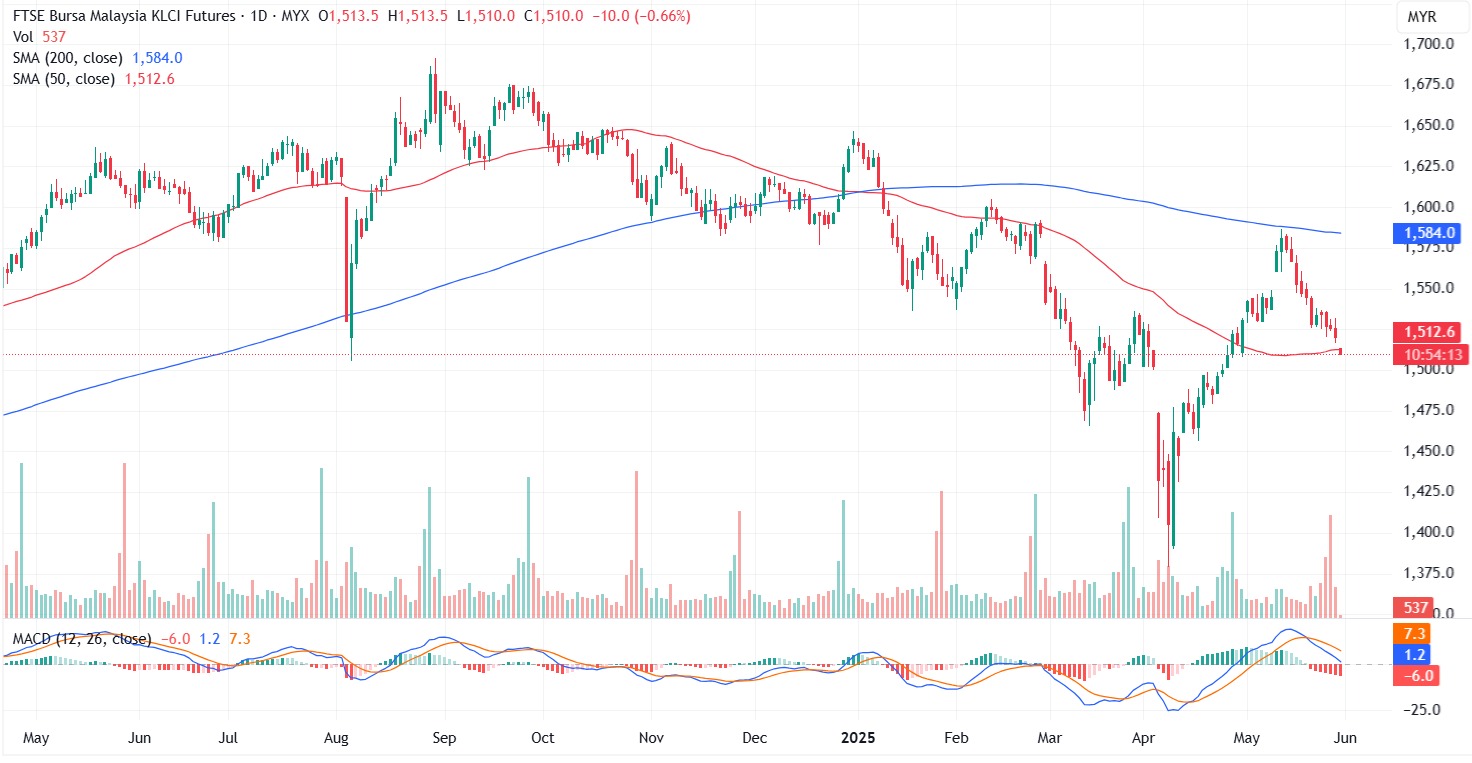The height and width of the screenshot is (763, 1472).
Task: Click the Aug label on the time axis
Action: point(337,739)
